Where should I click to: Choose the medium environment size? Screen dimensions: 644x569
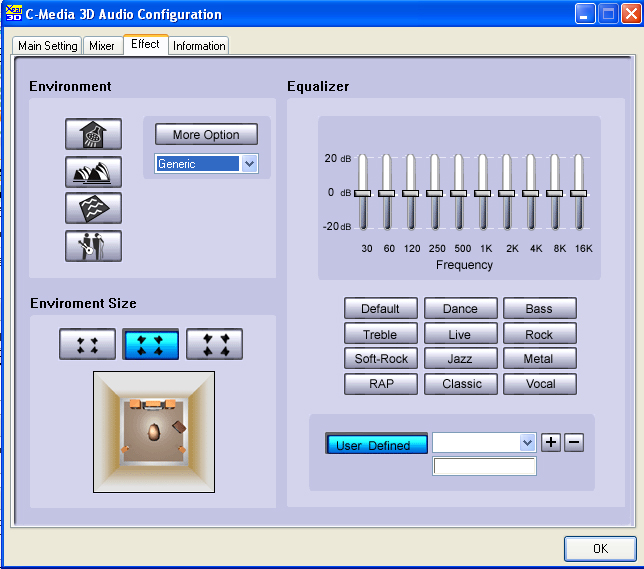pyautogui.click(x=151, y=344)
